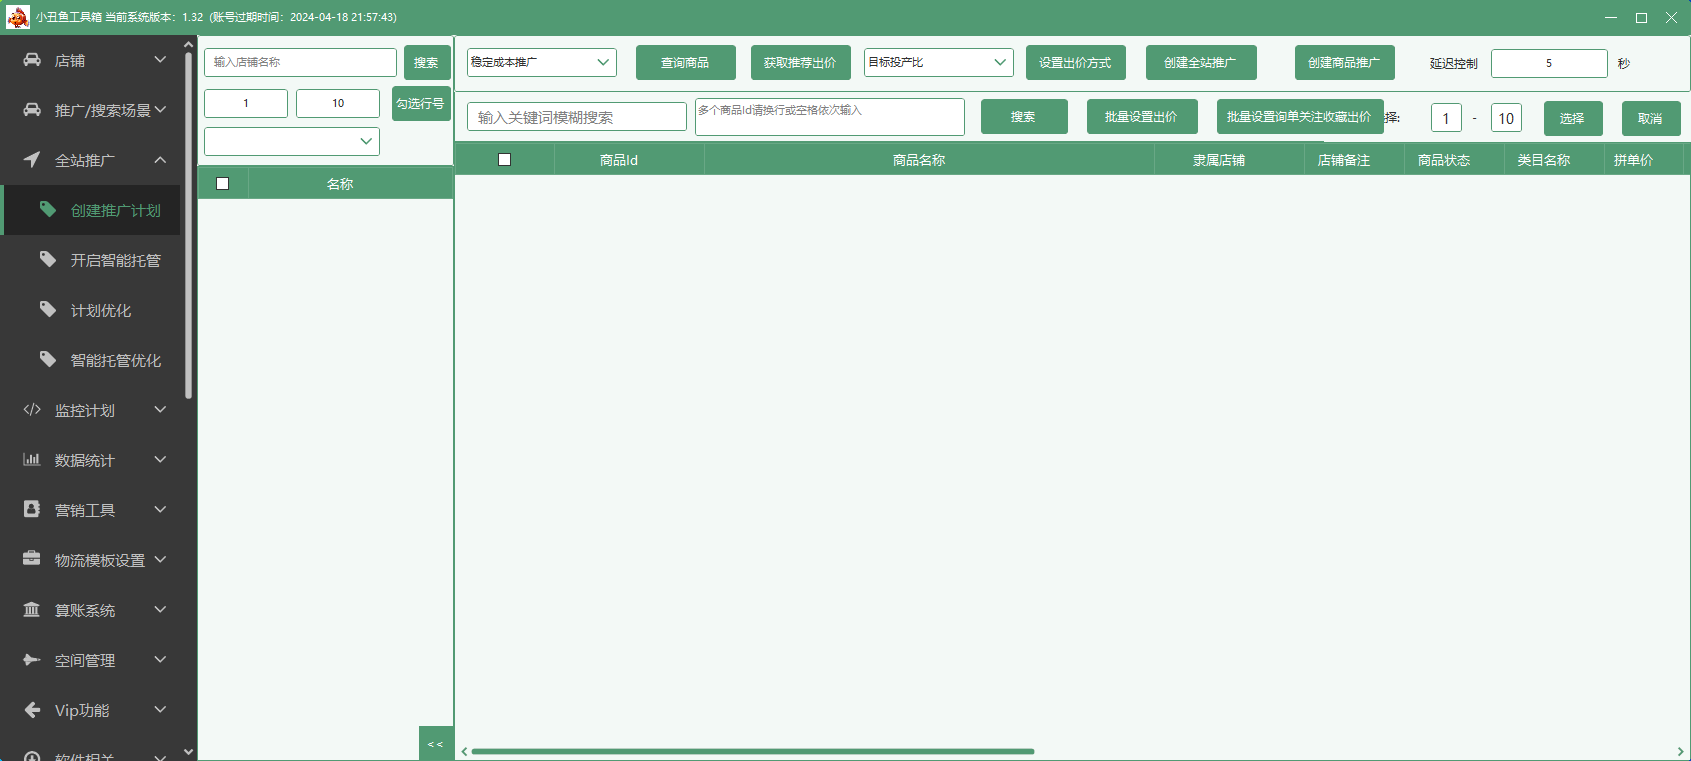
Task: Open the 稳定成本推广 dropdown
Action: pyautogui.click(x=541, y=62)
